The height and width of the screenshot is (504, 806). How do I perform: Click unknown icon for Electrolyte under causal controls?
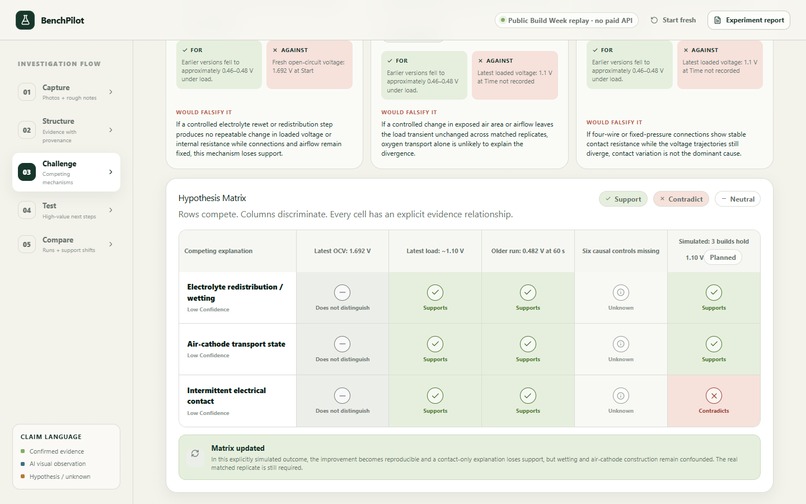pyautogui.click(x=620, y=292)
